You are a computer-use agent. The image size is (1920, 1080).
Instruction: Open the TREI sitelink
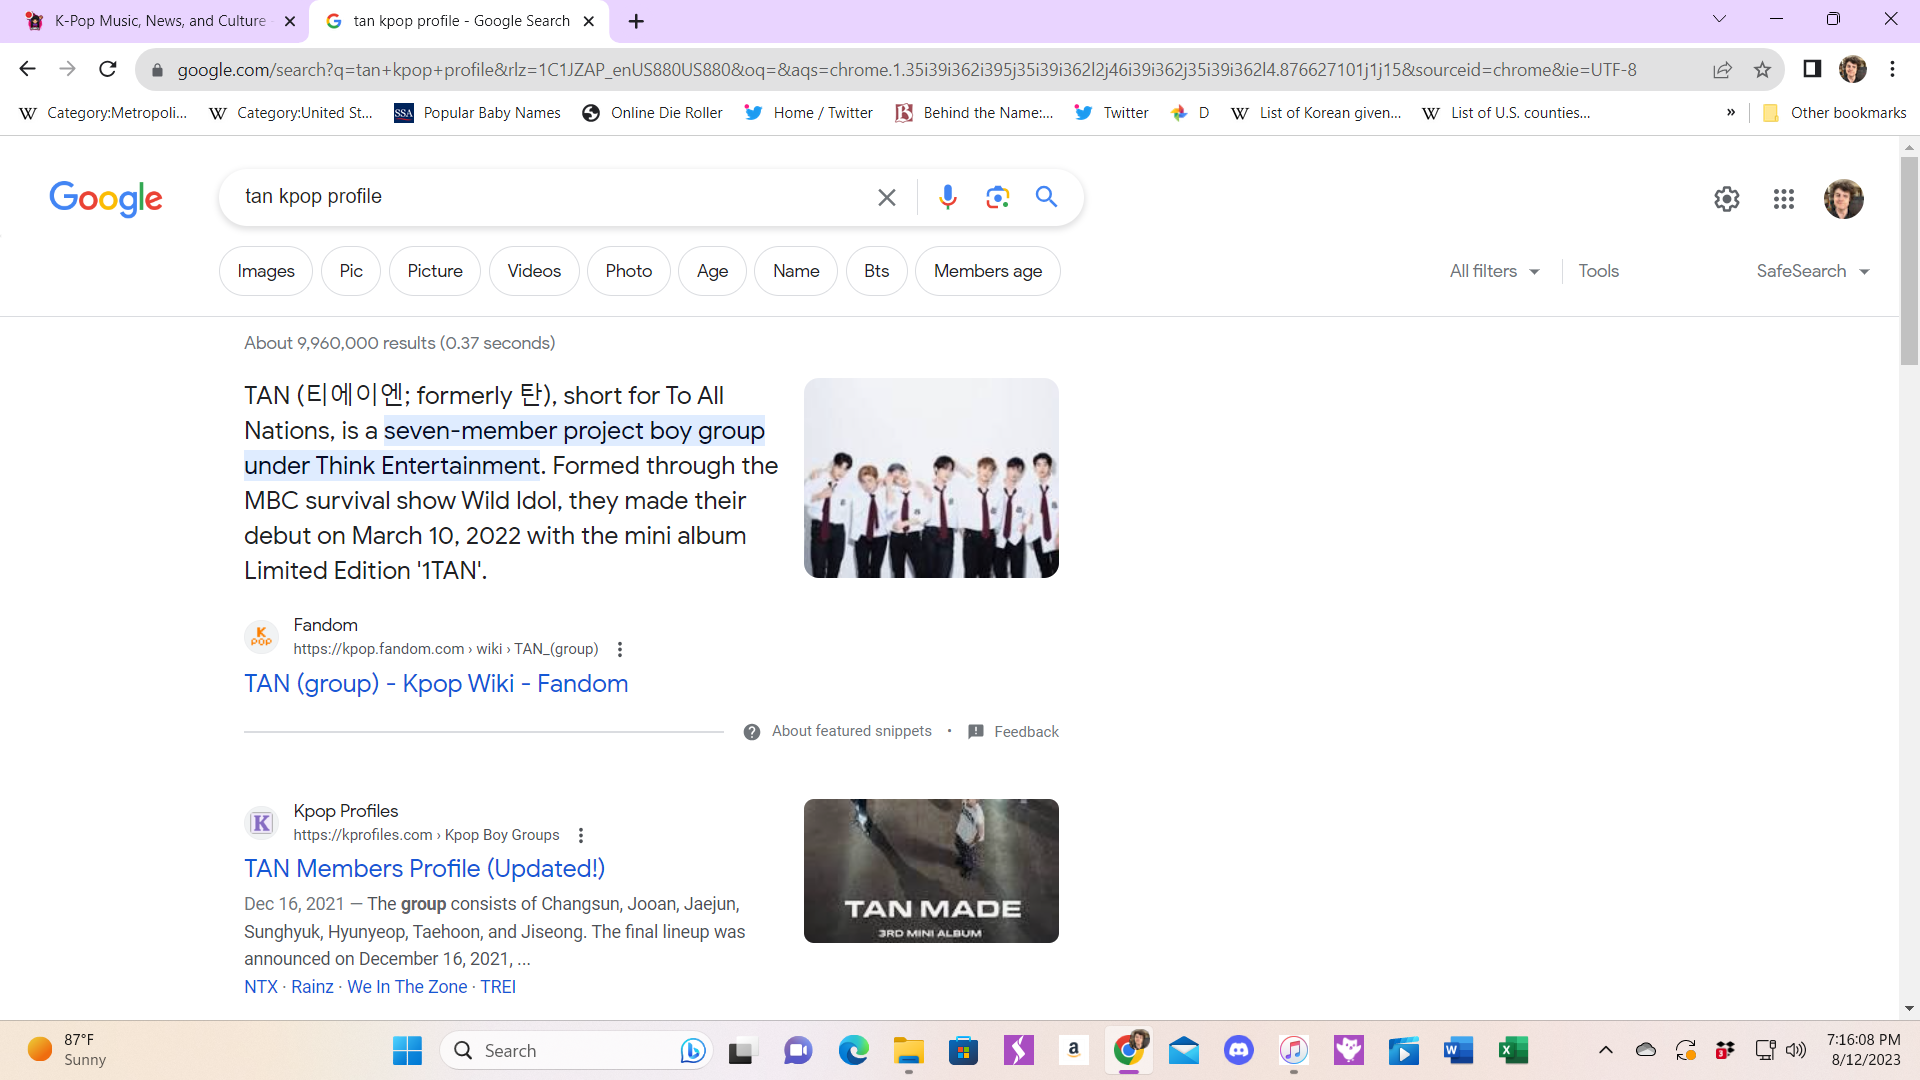498,987
